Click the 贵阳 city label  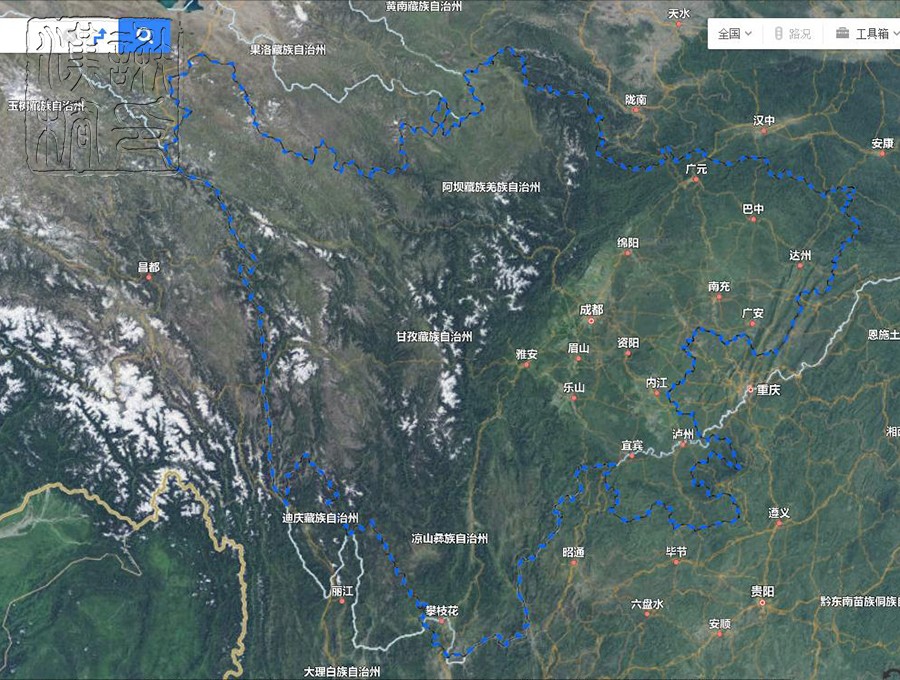pos(762,592)
